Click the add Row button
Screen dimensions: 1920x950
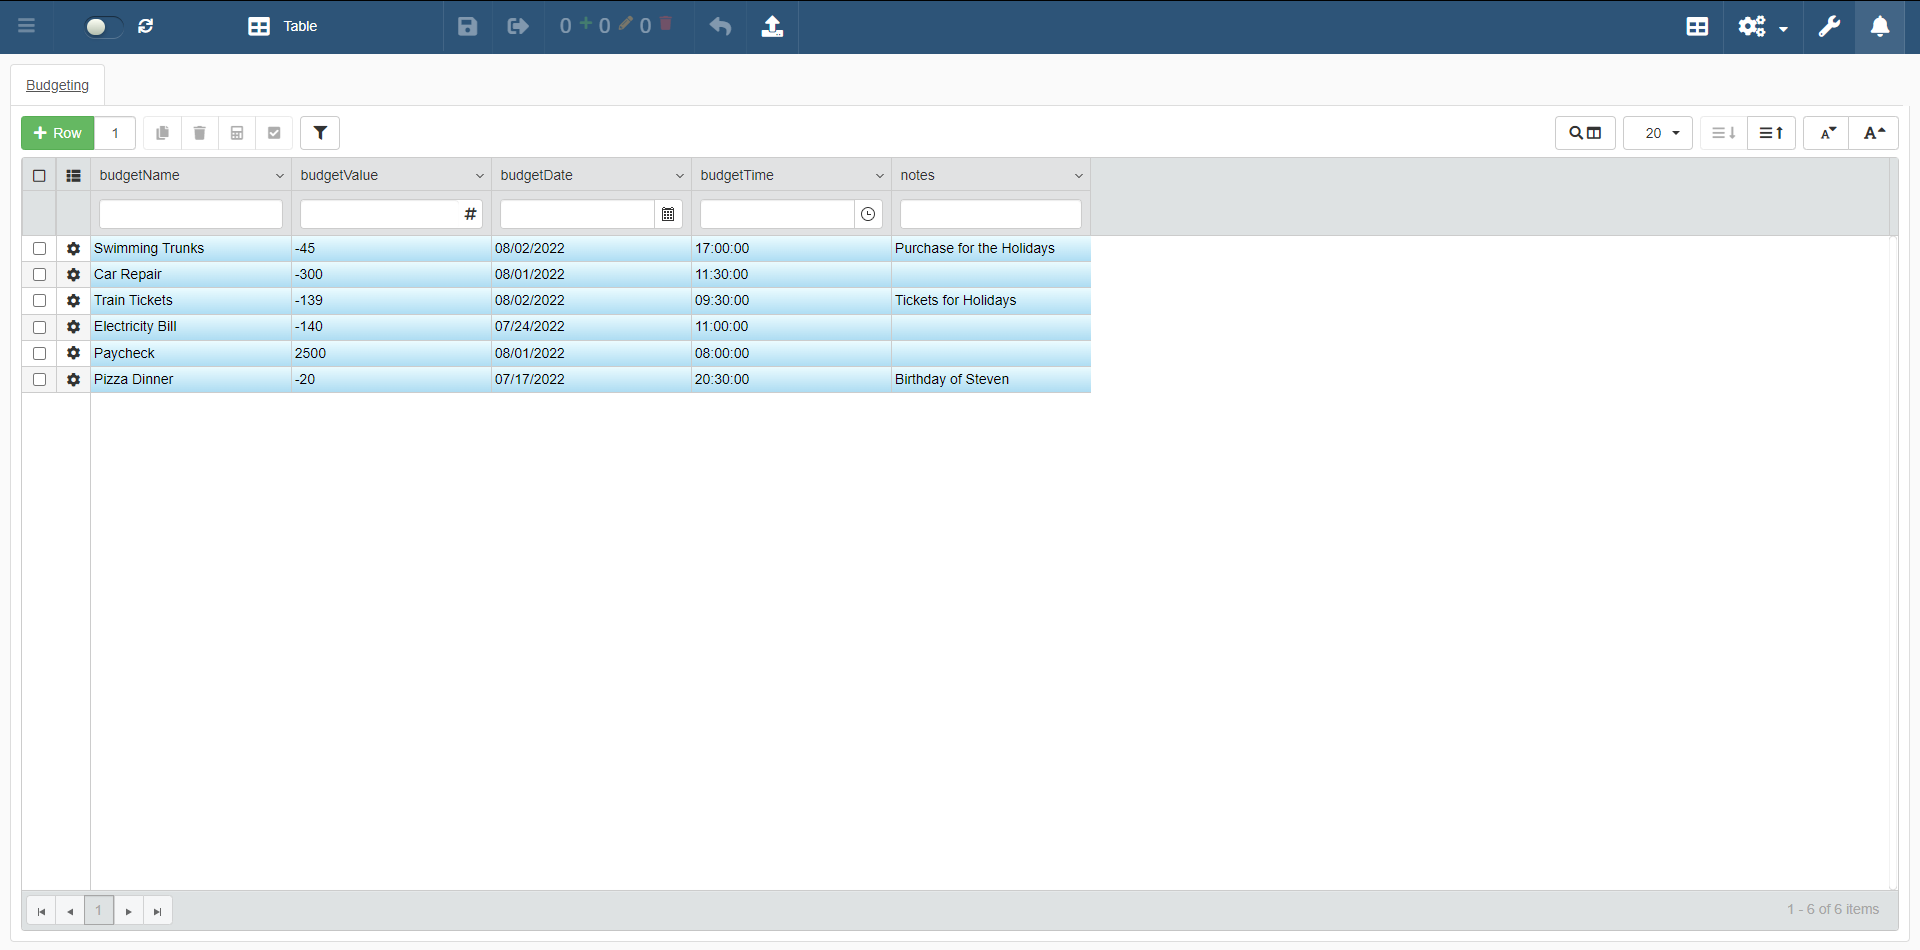(x=58, y=133)
